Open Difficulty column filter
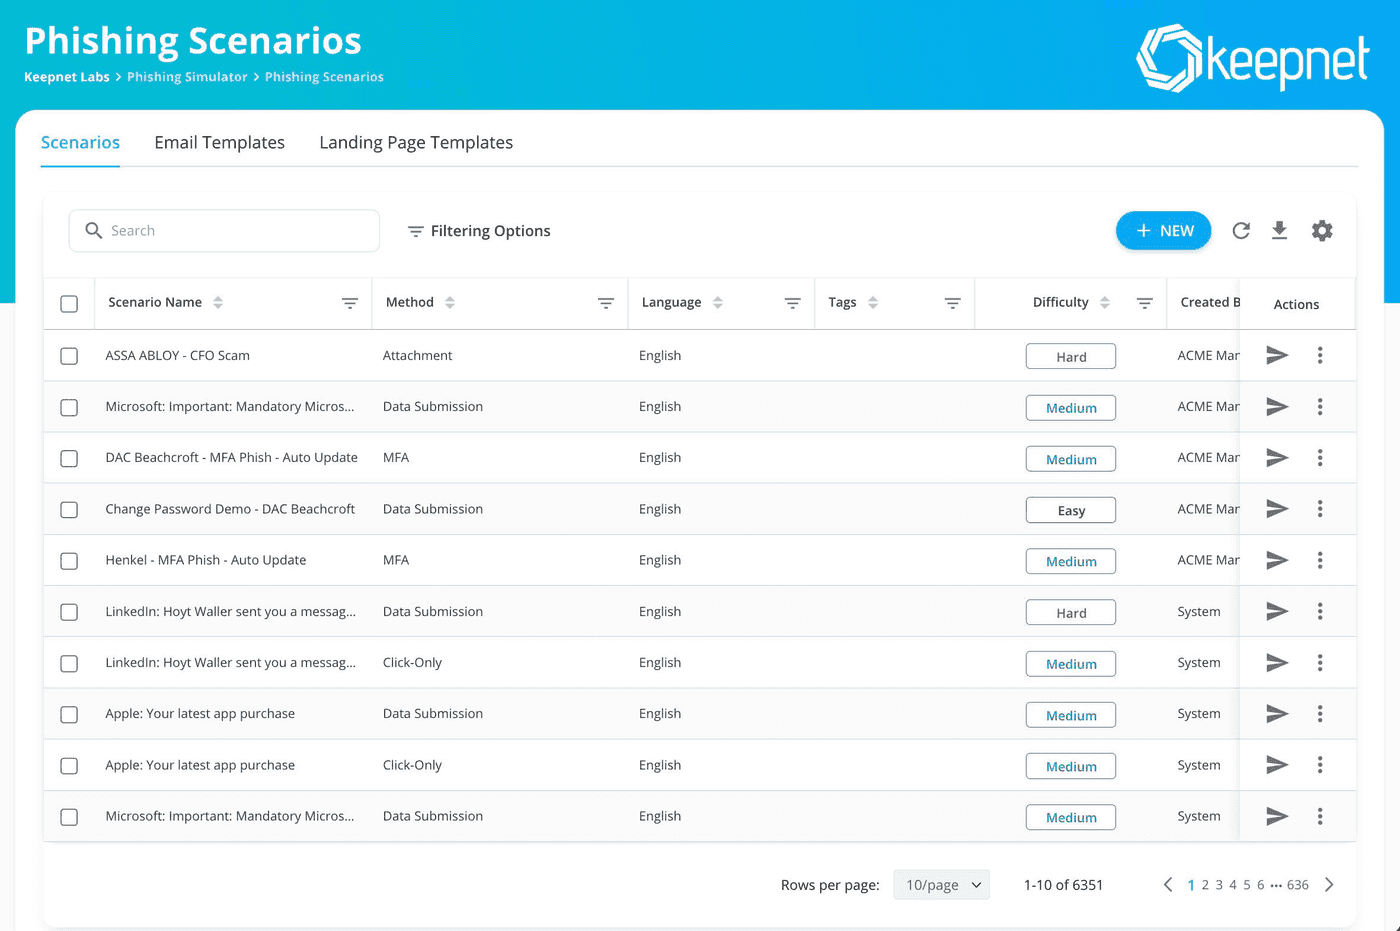Viewport: 1400px width, 931px height. (x=1145, y=303)
